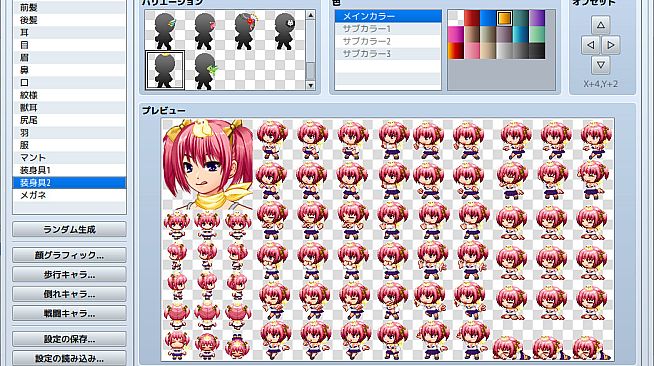Image resolution: width=654 pixels, height=366 pixels.
Task: Select メガネ in the parts list
Action: pos(69,195)
